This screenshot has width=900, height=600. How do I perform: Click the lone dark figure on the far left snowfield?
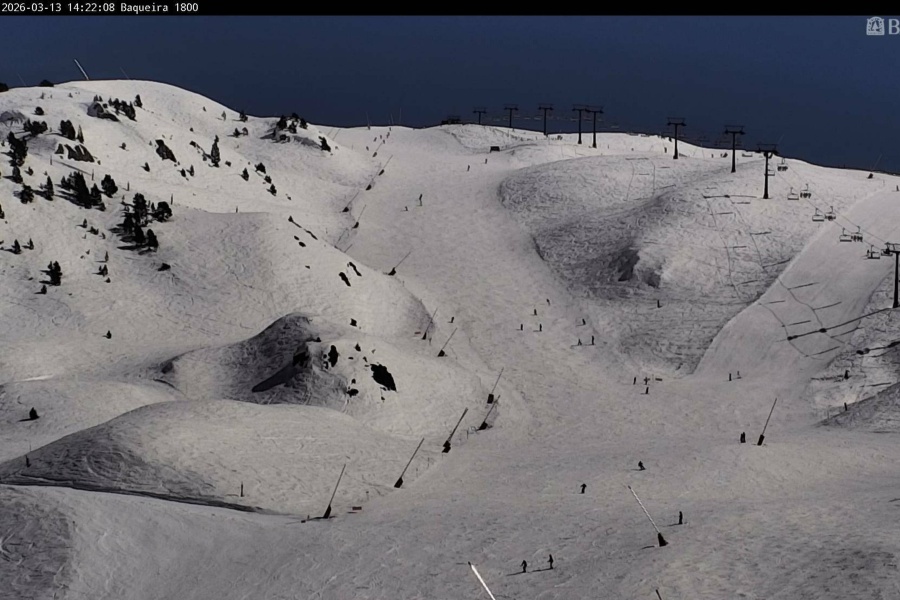point(33,413)
